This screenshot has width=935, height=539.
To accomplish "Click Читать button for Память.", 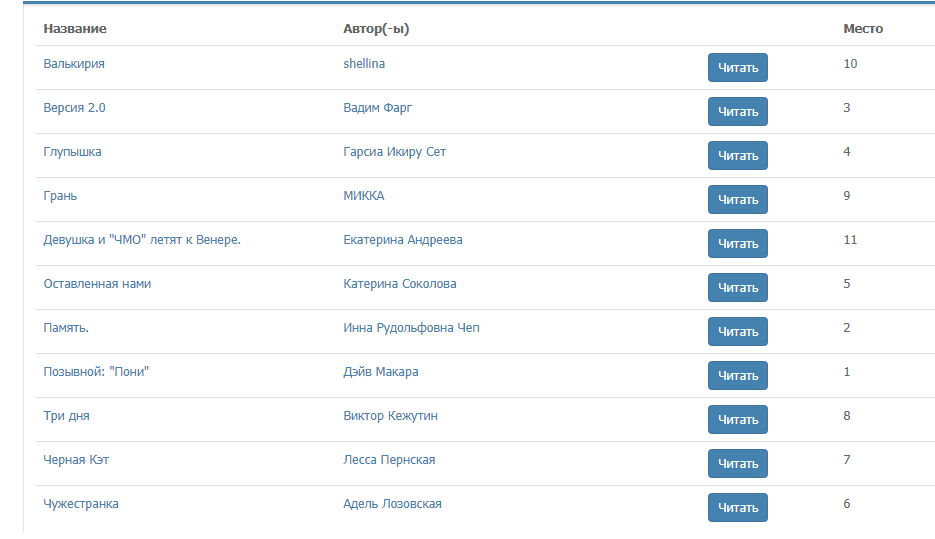I will (x=737, y=332).
